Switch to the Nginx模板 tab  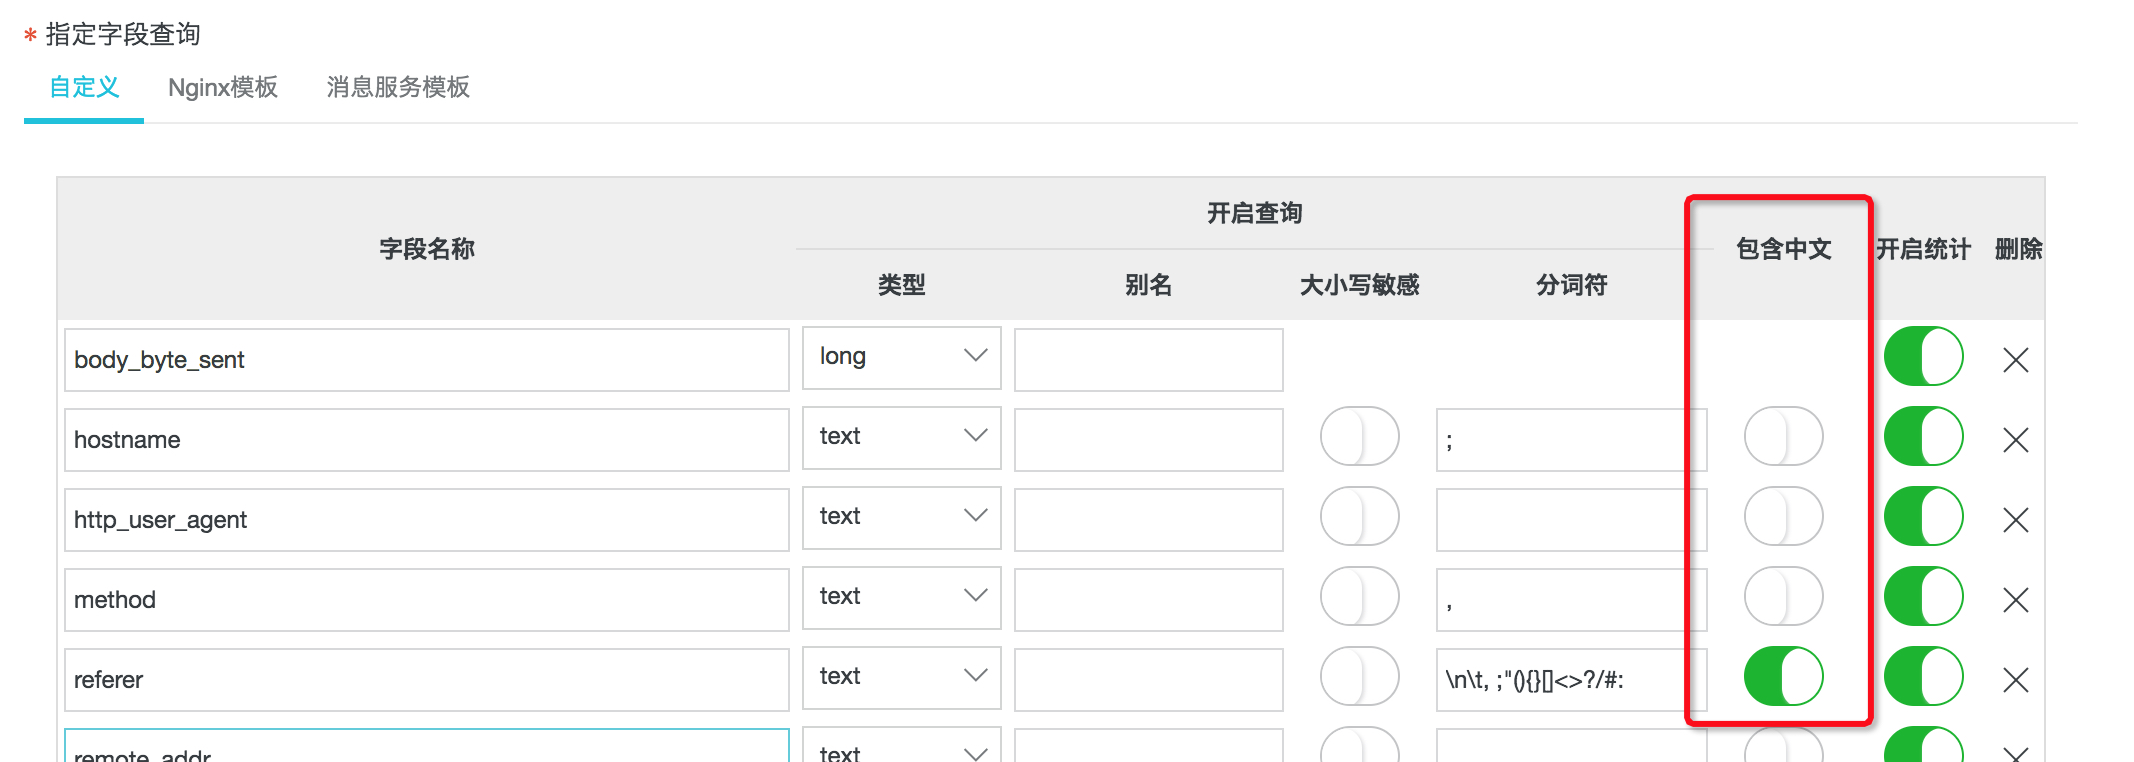223,87
